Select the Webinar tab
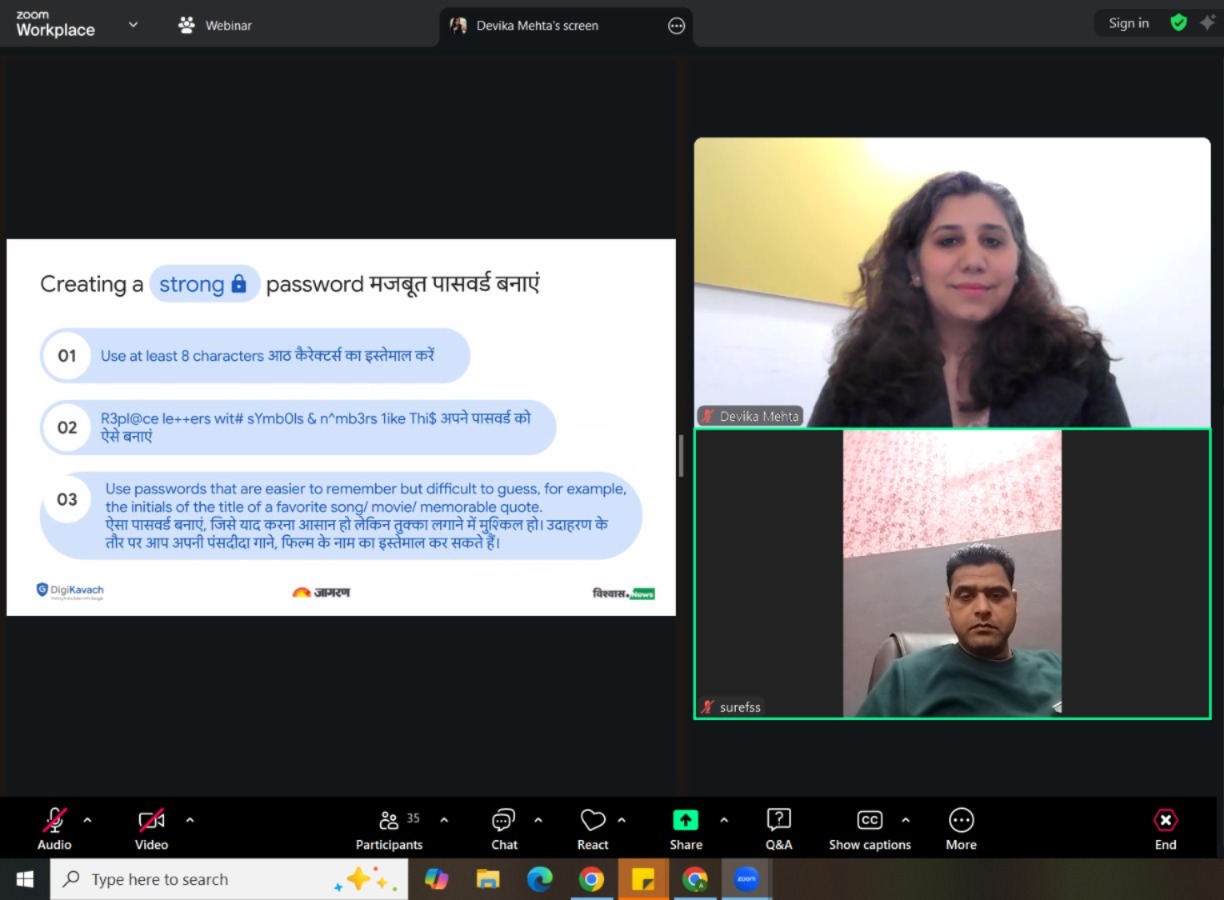The image size is (1224, 900). (x=215, y=25)
